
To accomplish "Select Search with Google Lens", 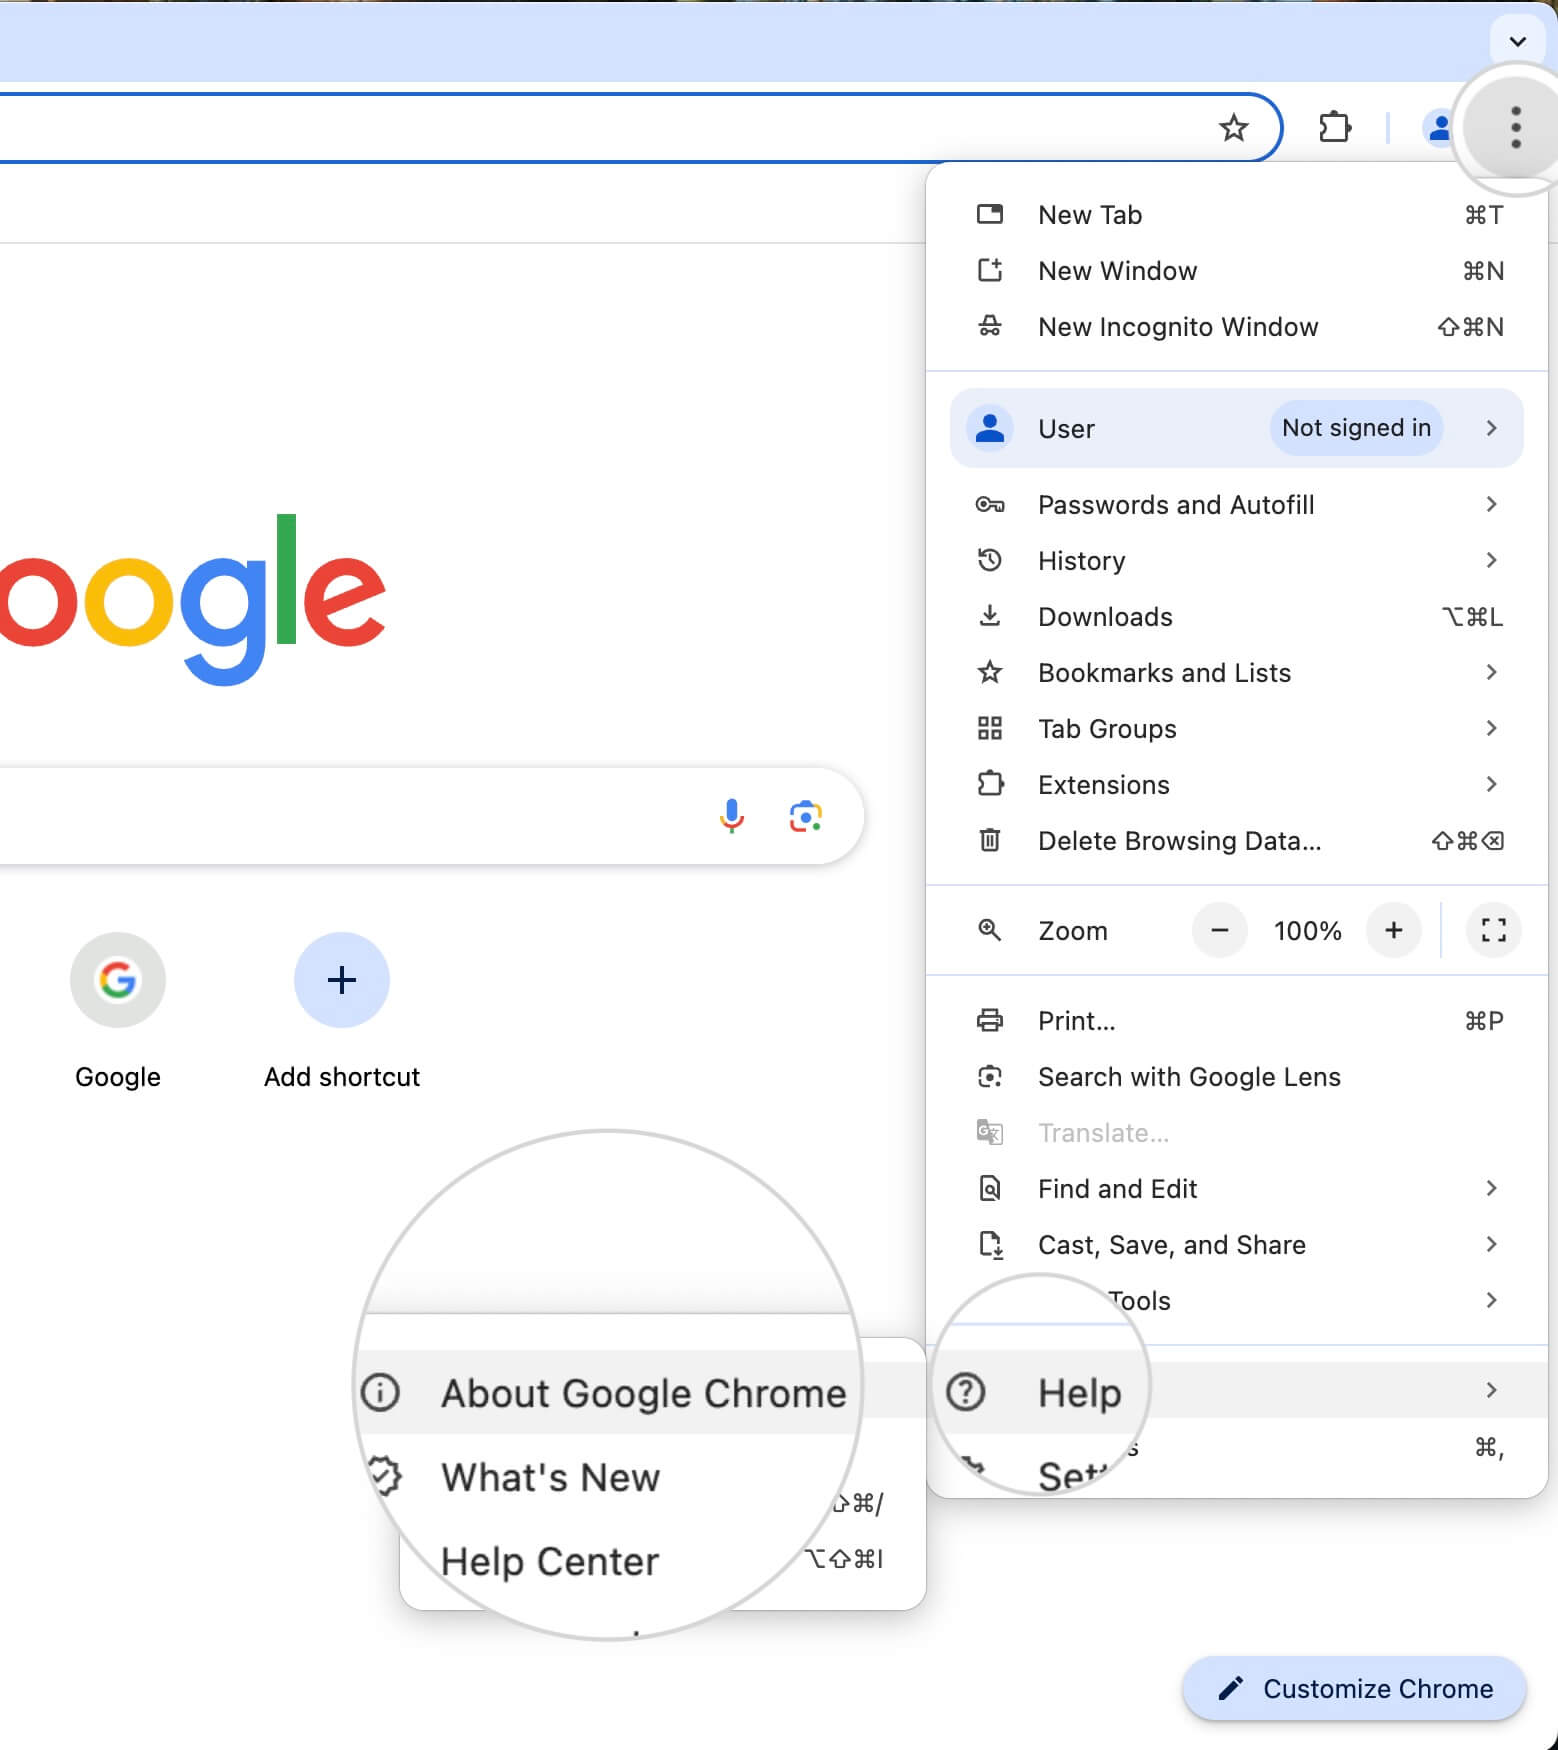I will 1237,1077.
